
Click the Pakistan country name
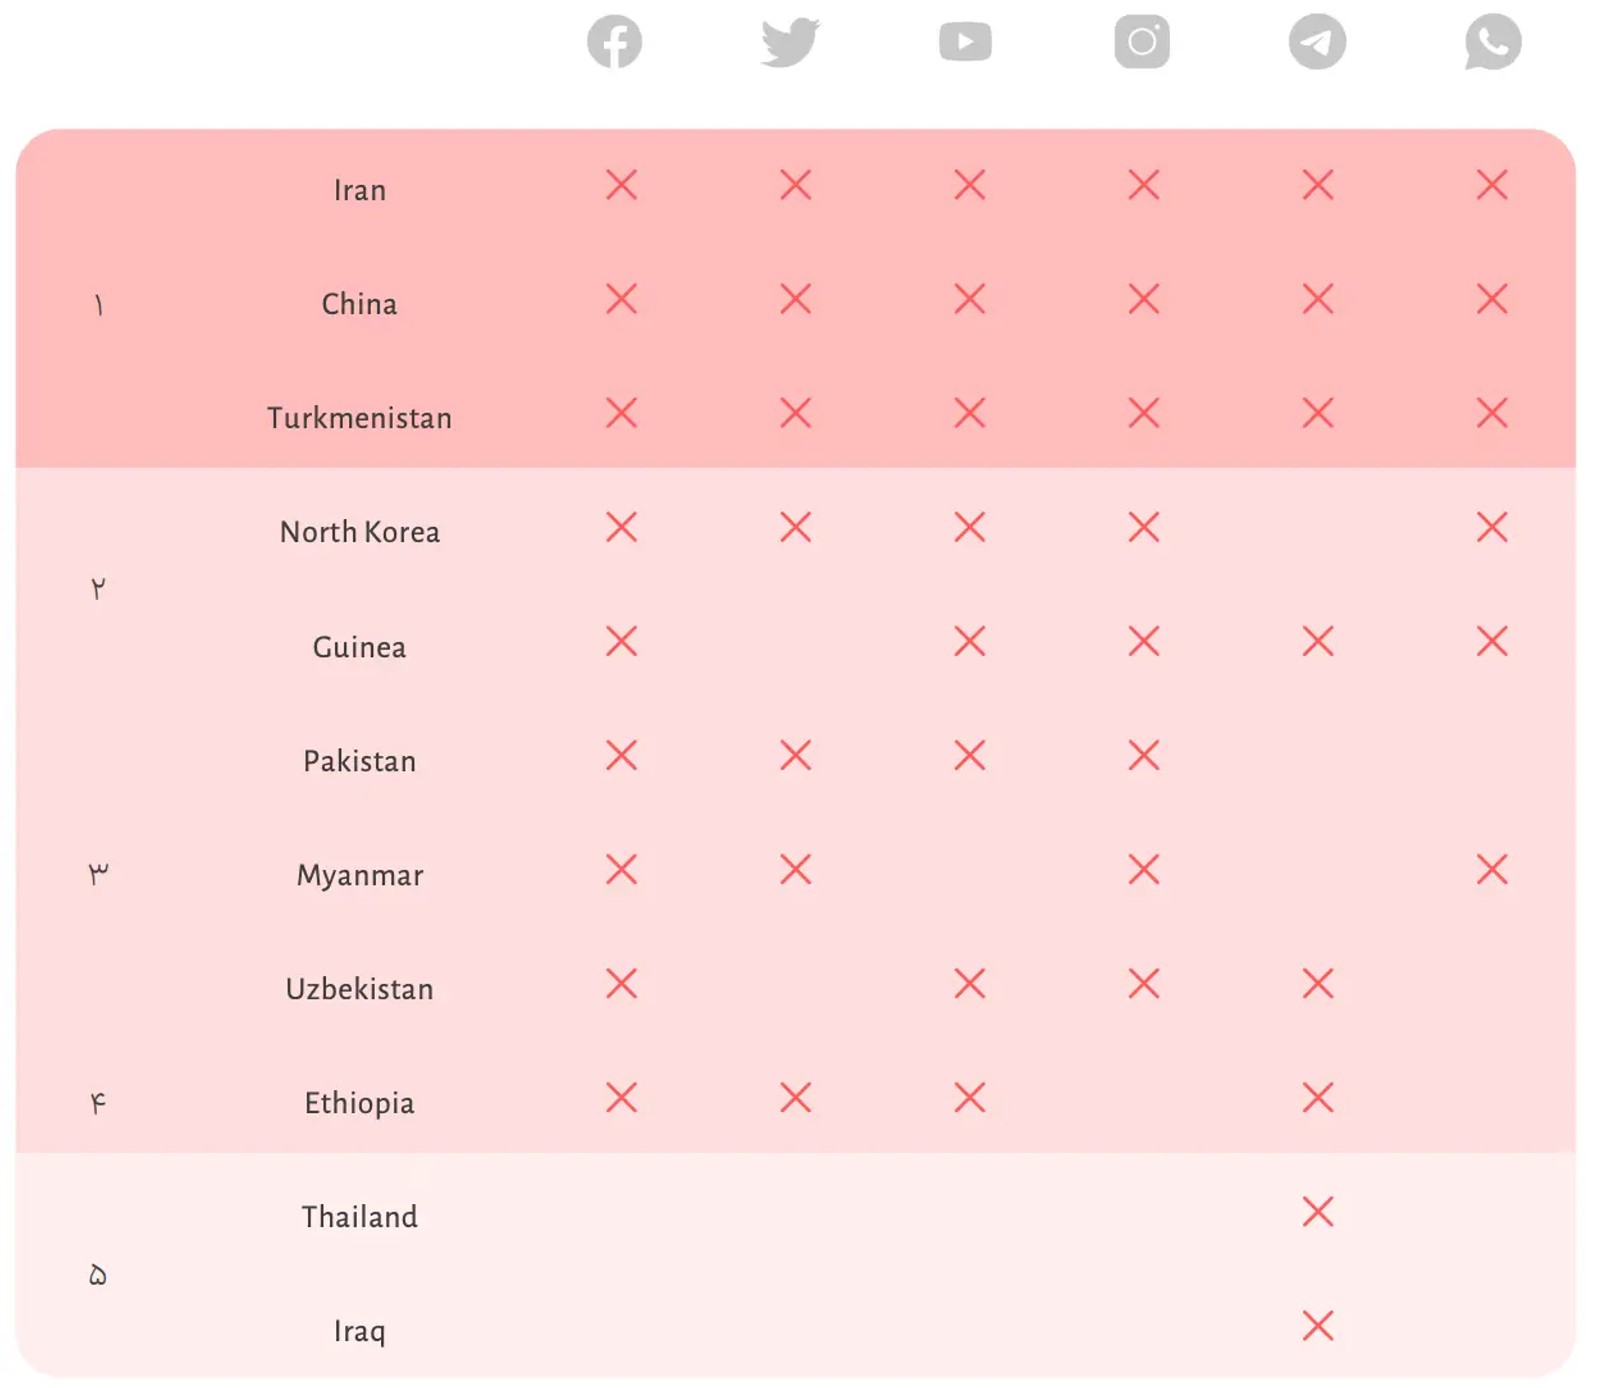pyautogui.click(x=360, y=761)
